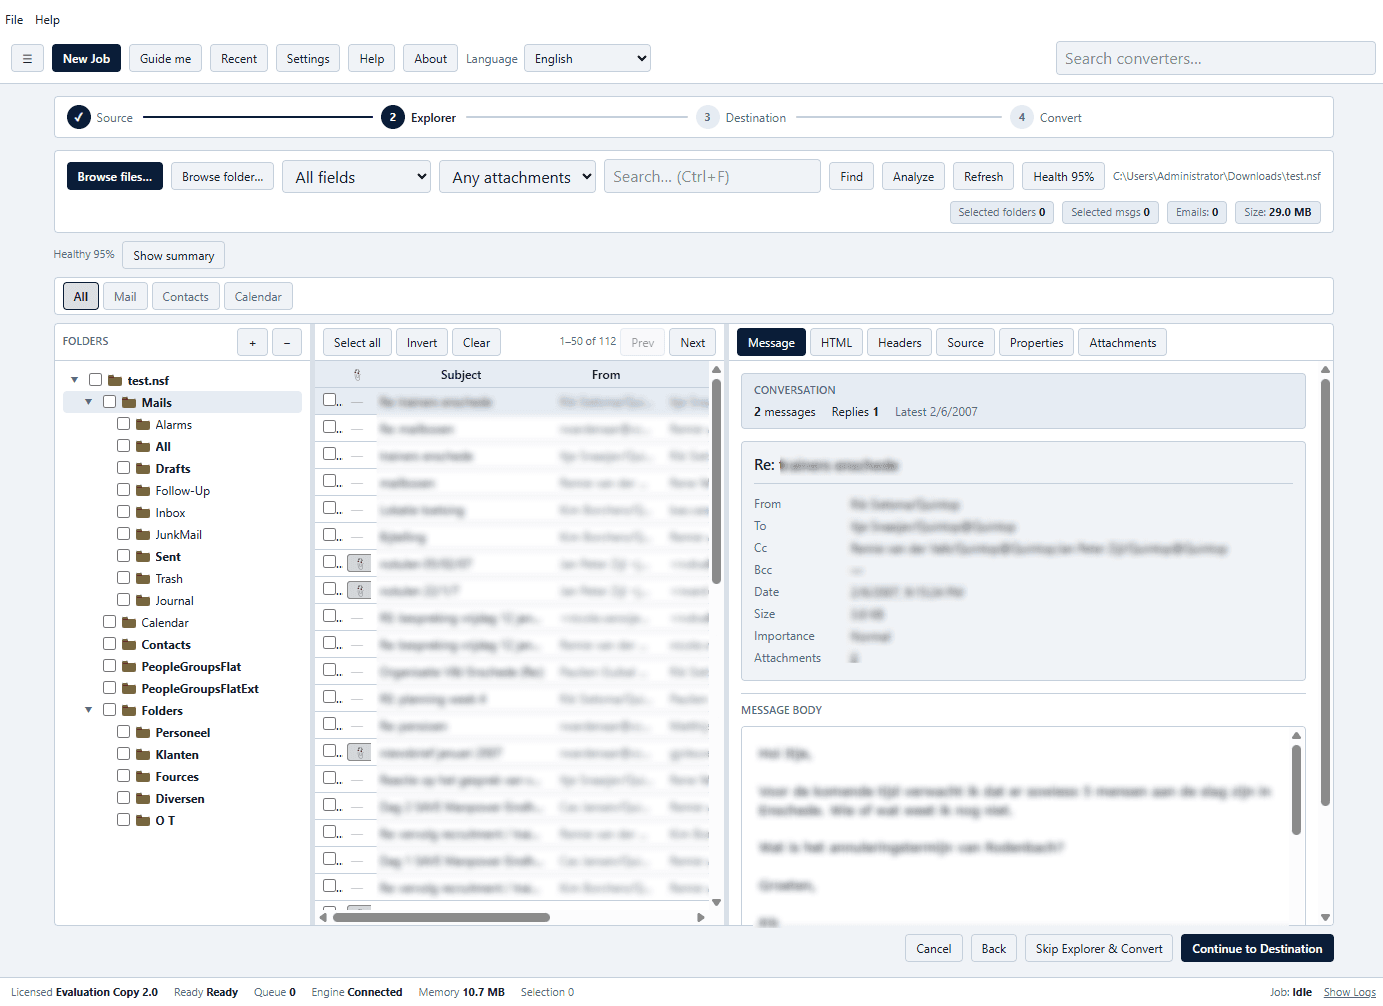Viewport: 1383px width, 1006px height.
Task: Click Browse files button
Action: point(115,177)
